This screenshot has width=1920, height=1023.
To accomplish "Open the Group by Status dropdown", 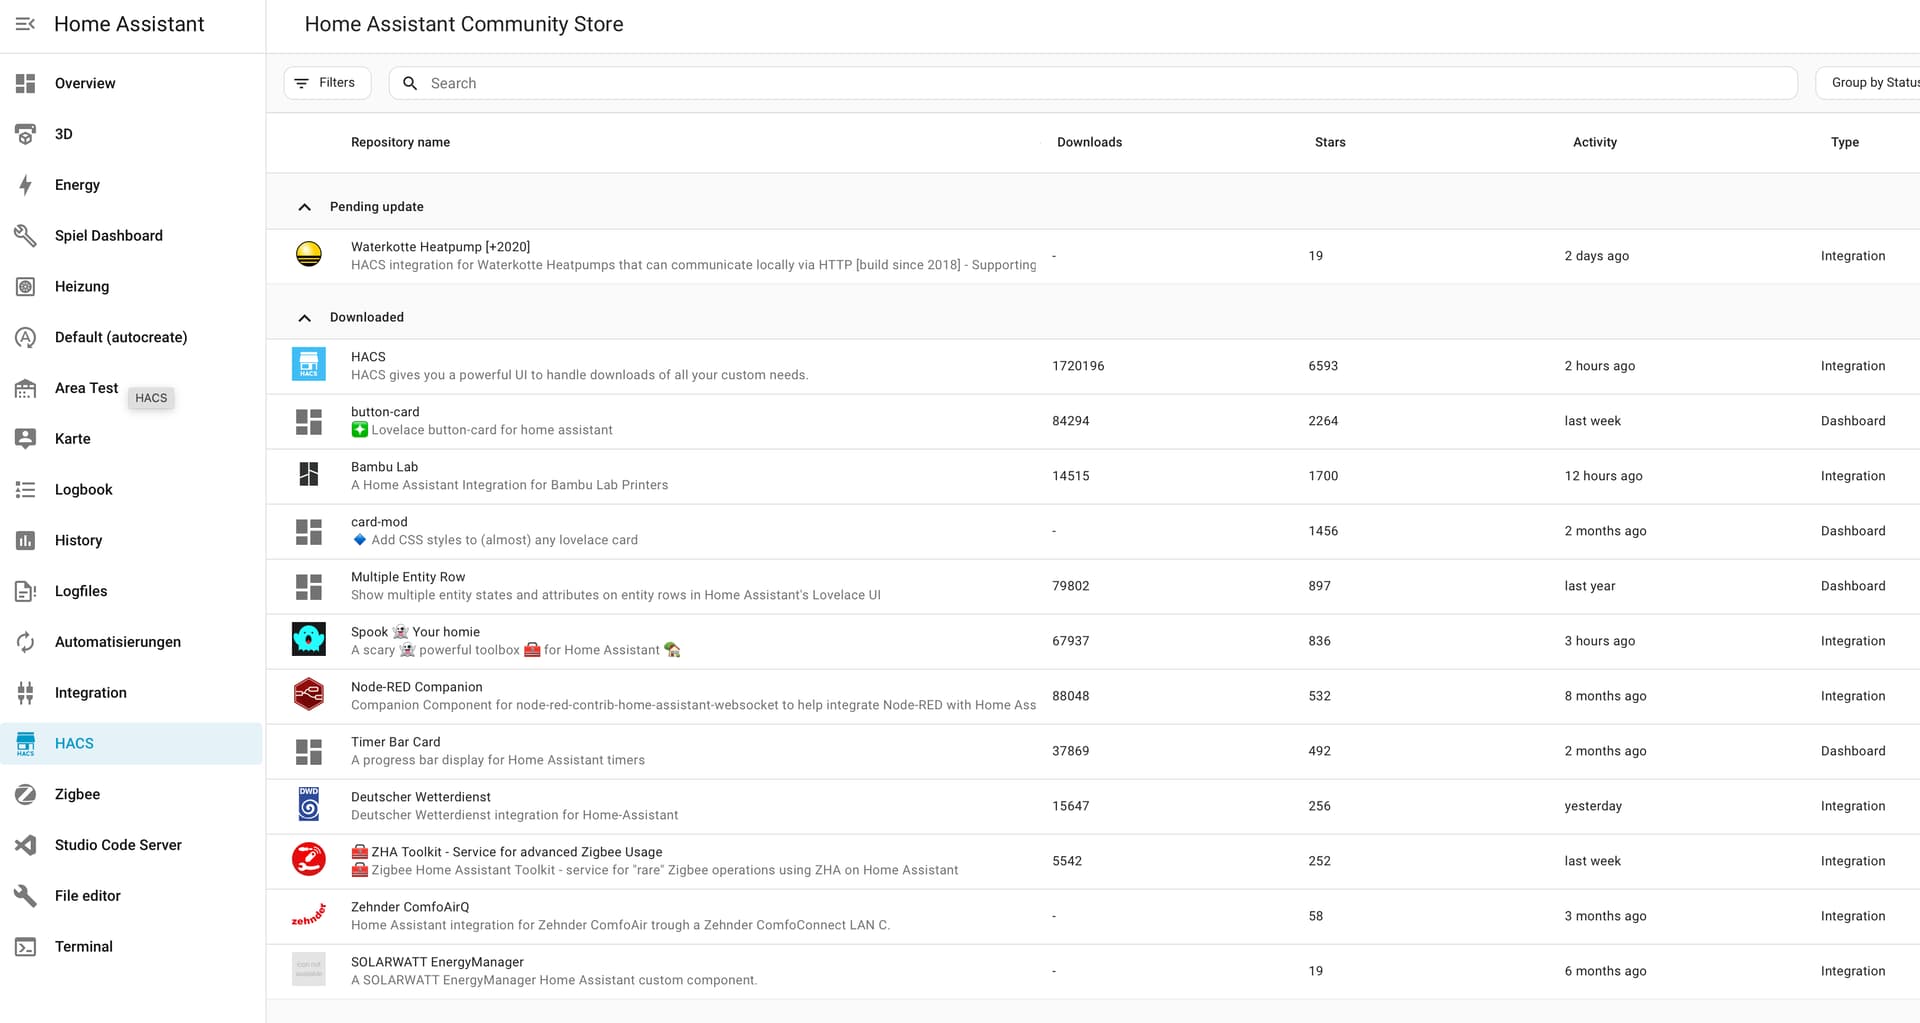I will coord(1870,83).
